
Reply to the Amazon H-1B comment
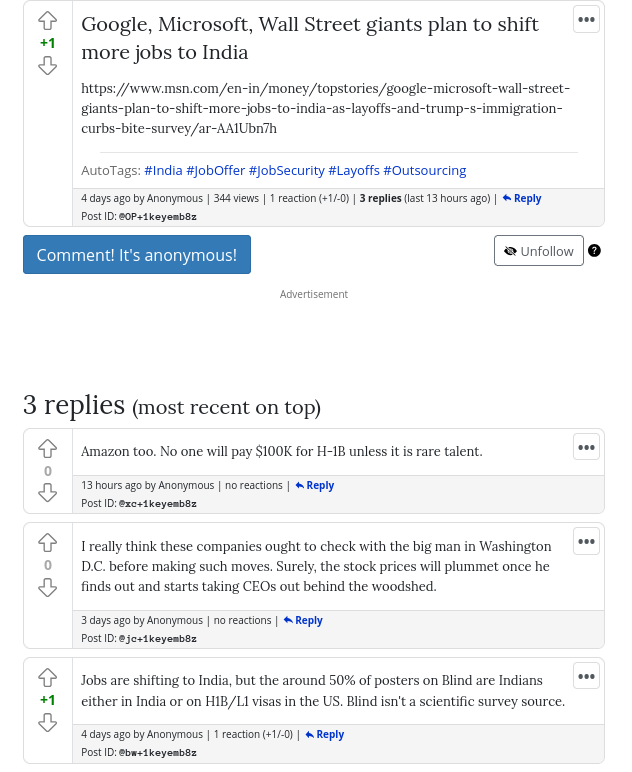tap(315, 485)
